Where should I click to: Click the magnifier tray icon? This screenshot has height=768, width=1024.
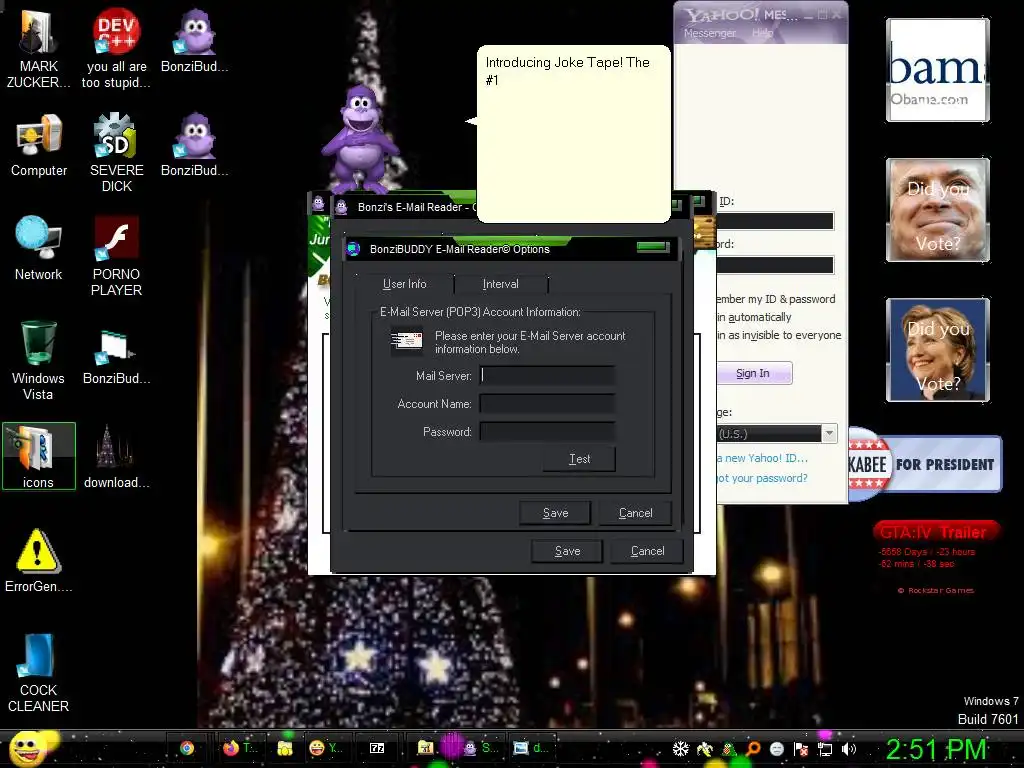coord(753,749)
